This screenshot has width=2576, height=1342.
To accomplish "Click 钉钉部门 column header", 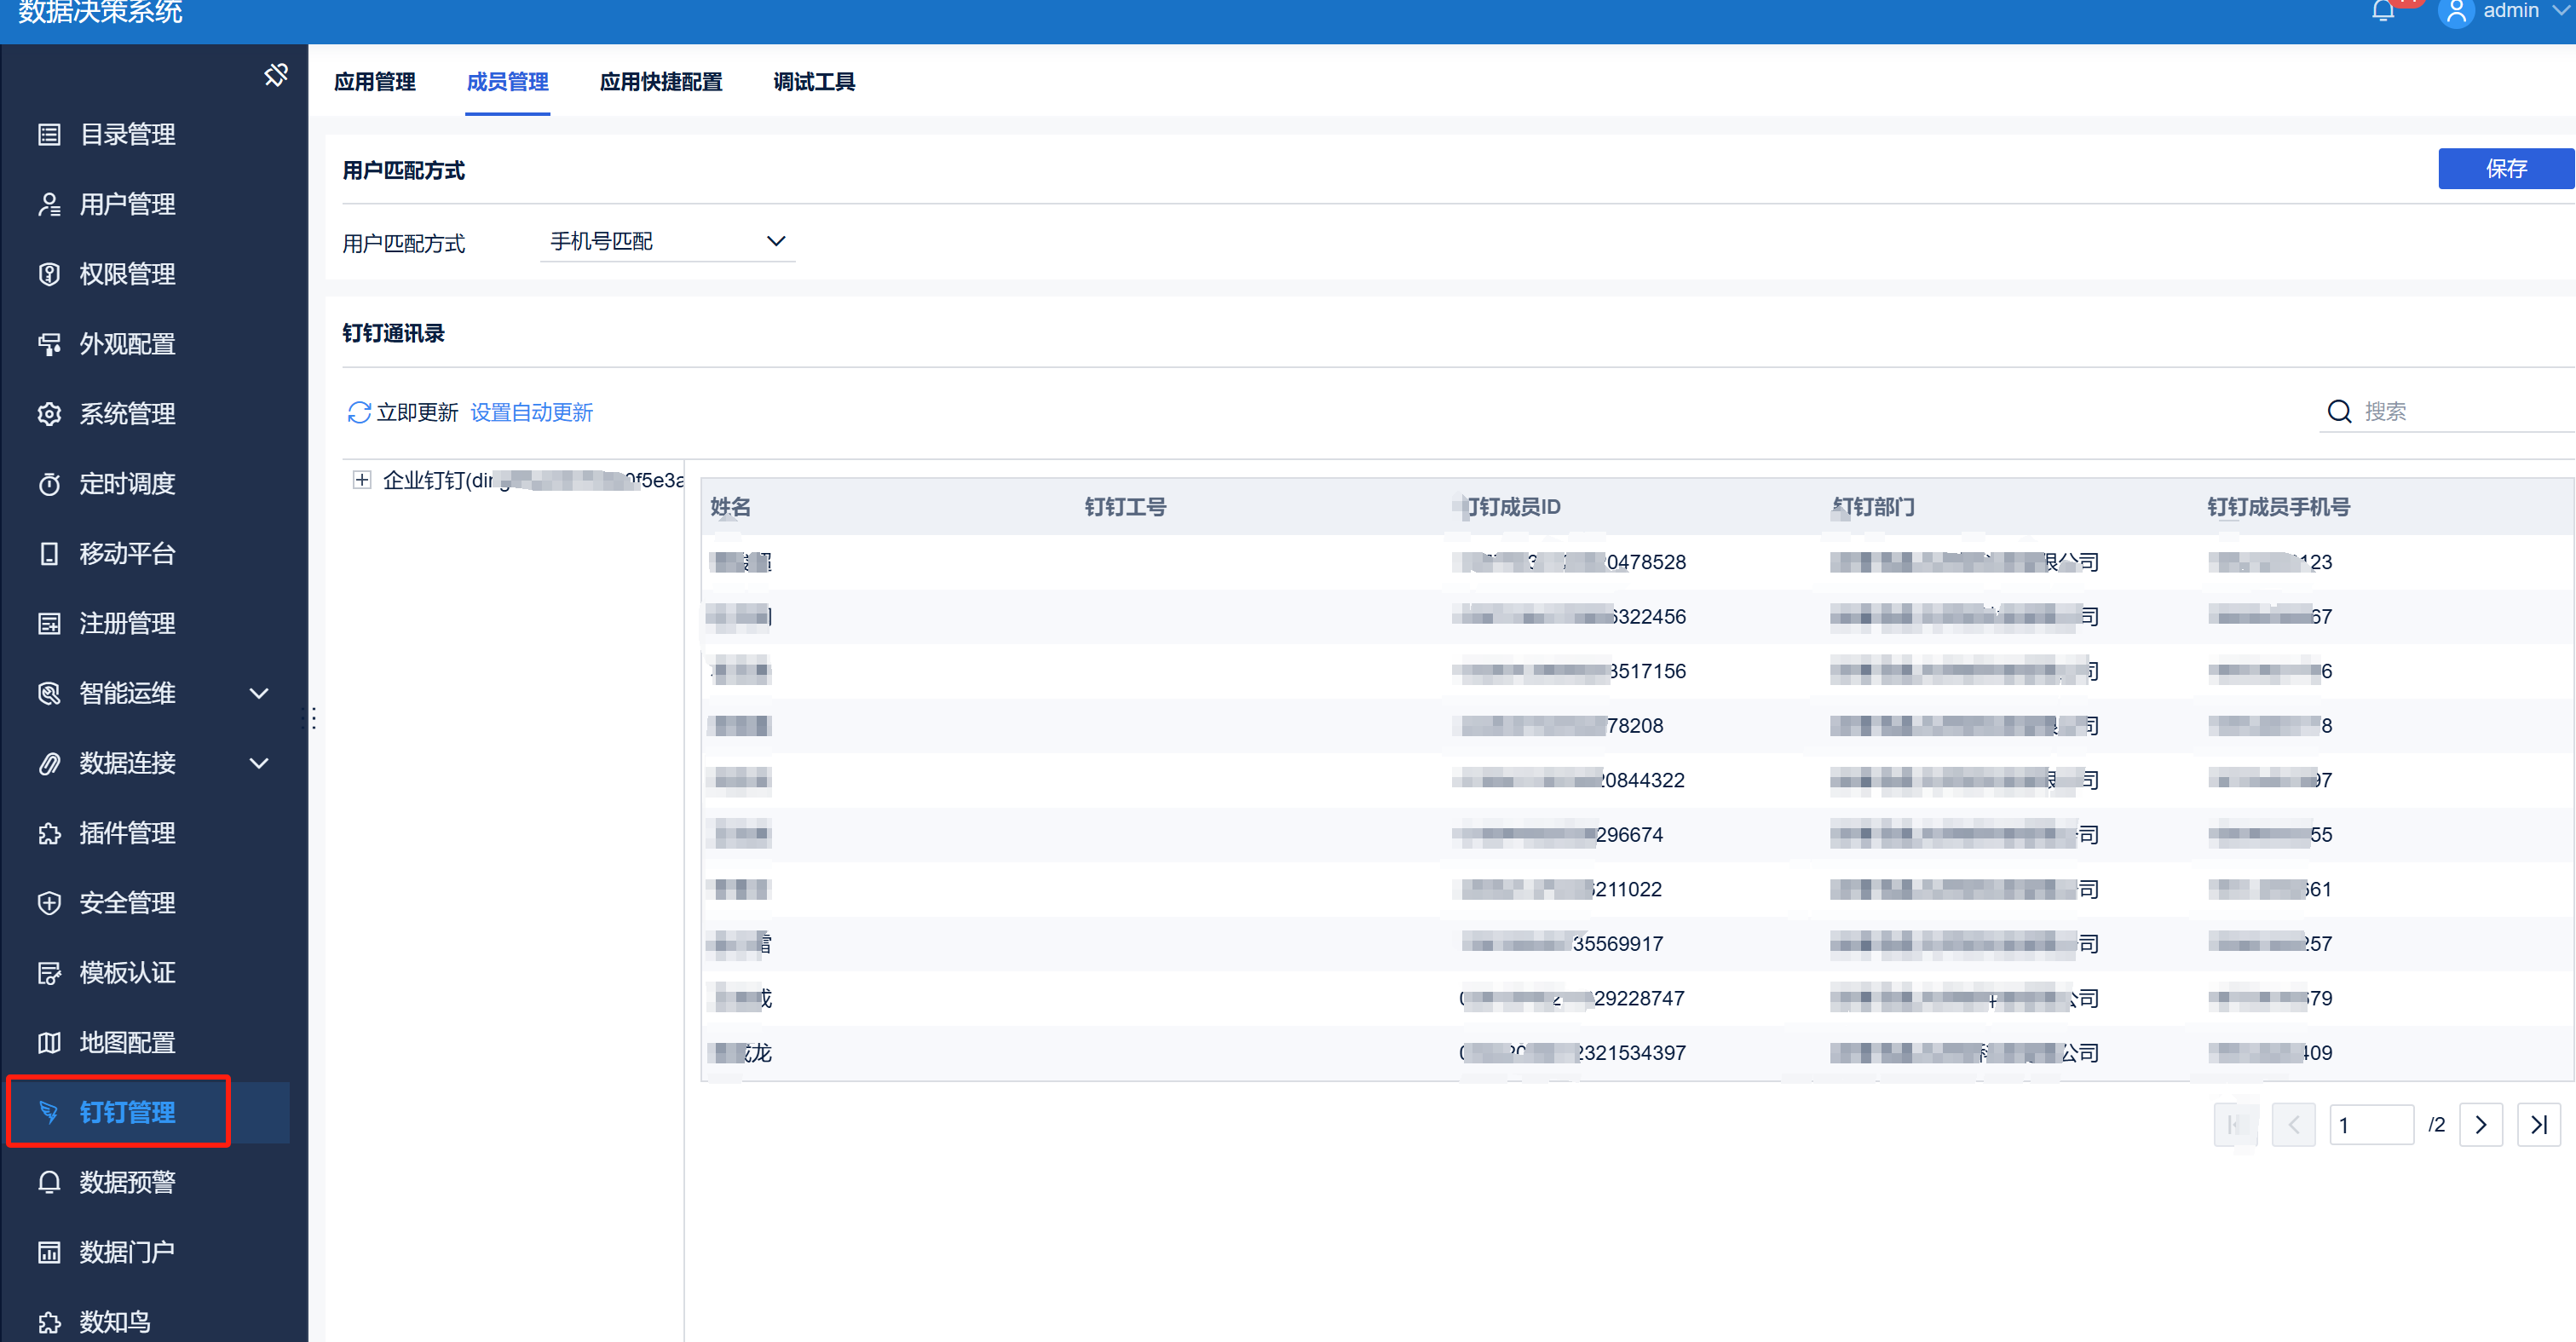I will [1873, 507].
